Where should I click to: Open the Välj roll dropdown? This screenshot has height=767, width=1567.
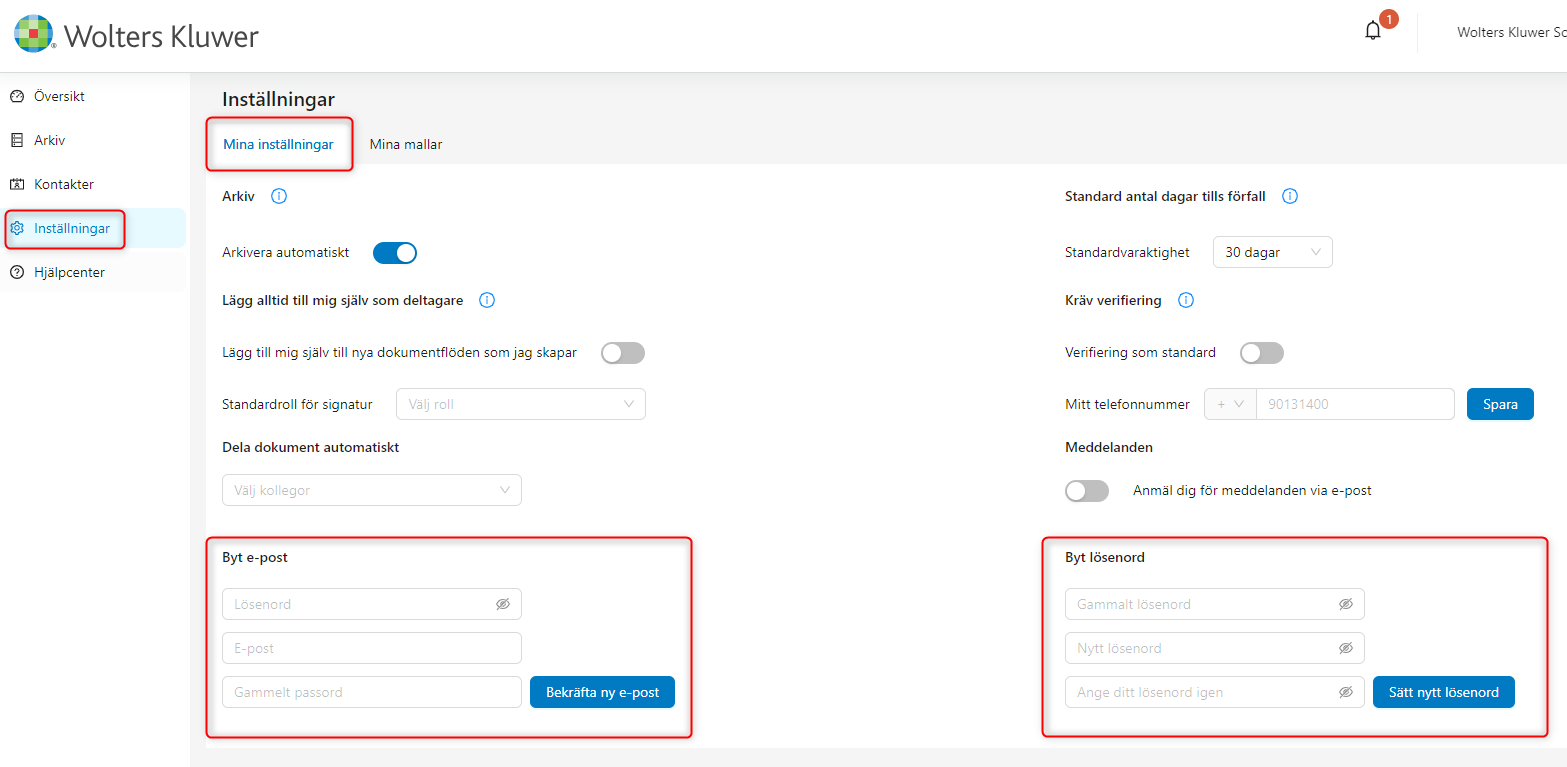[521, 404]
